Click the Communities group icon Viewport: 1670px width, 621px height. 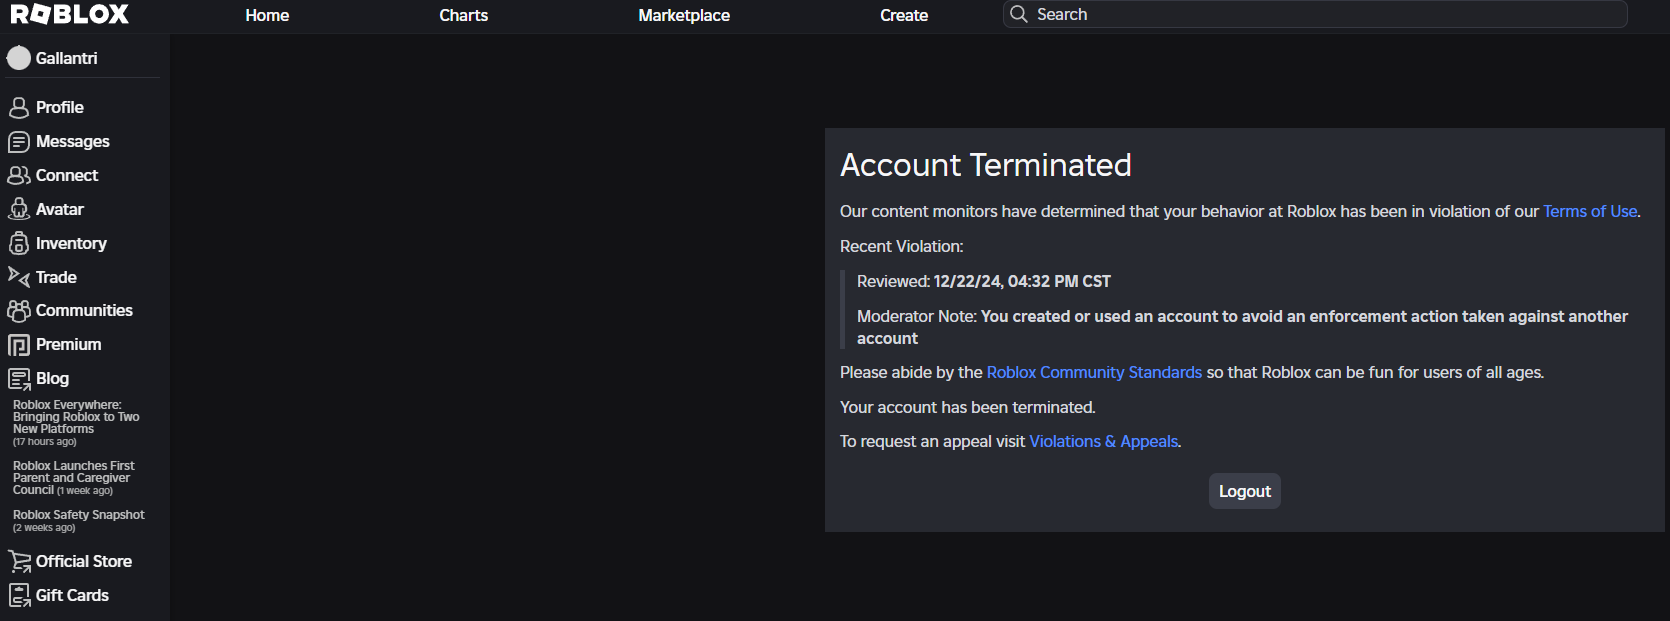pos(19,311)
